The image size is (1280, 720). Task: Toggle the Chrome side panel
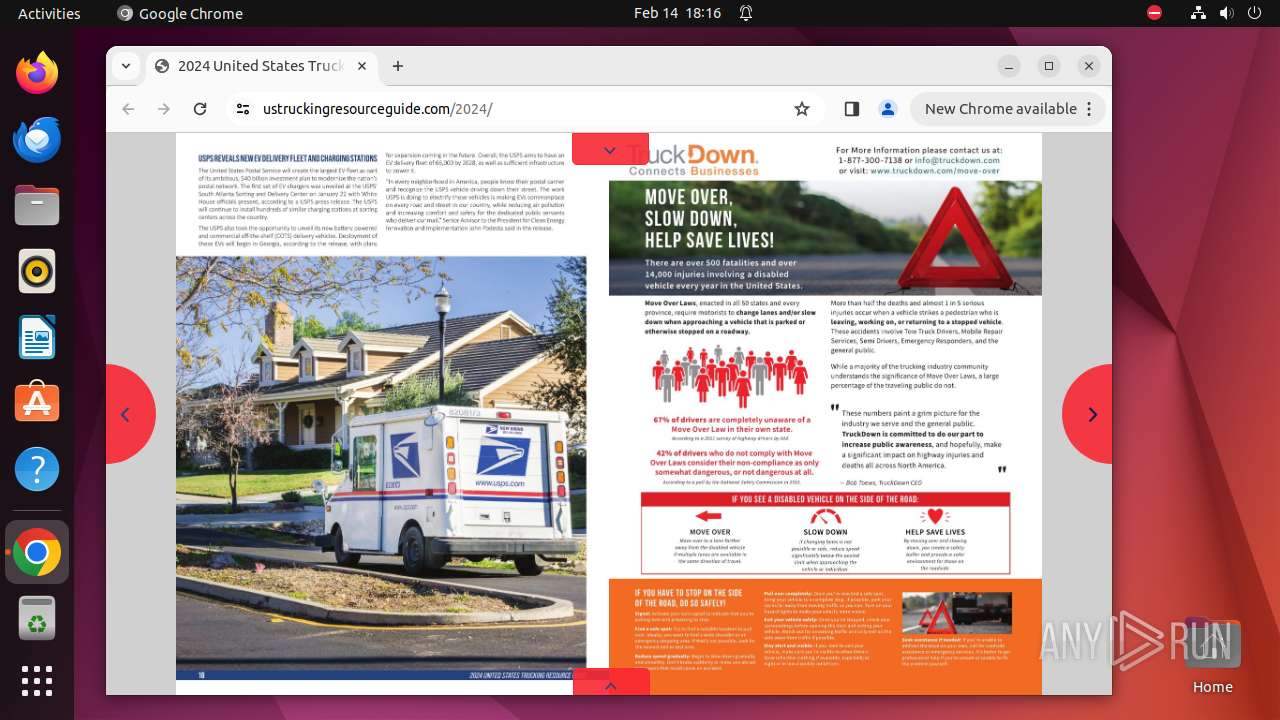[x=852, y=109]
